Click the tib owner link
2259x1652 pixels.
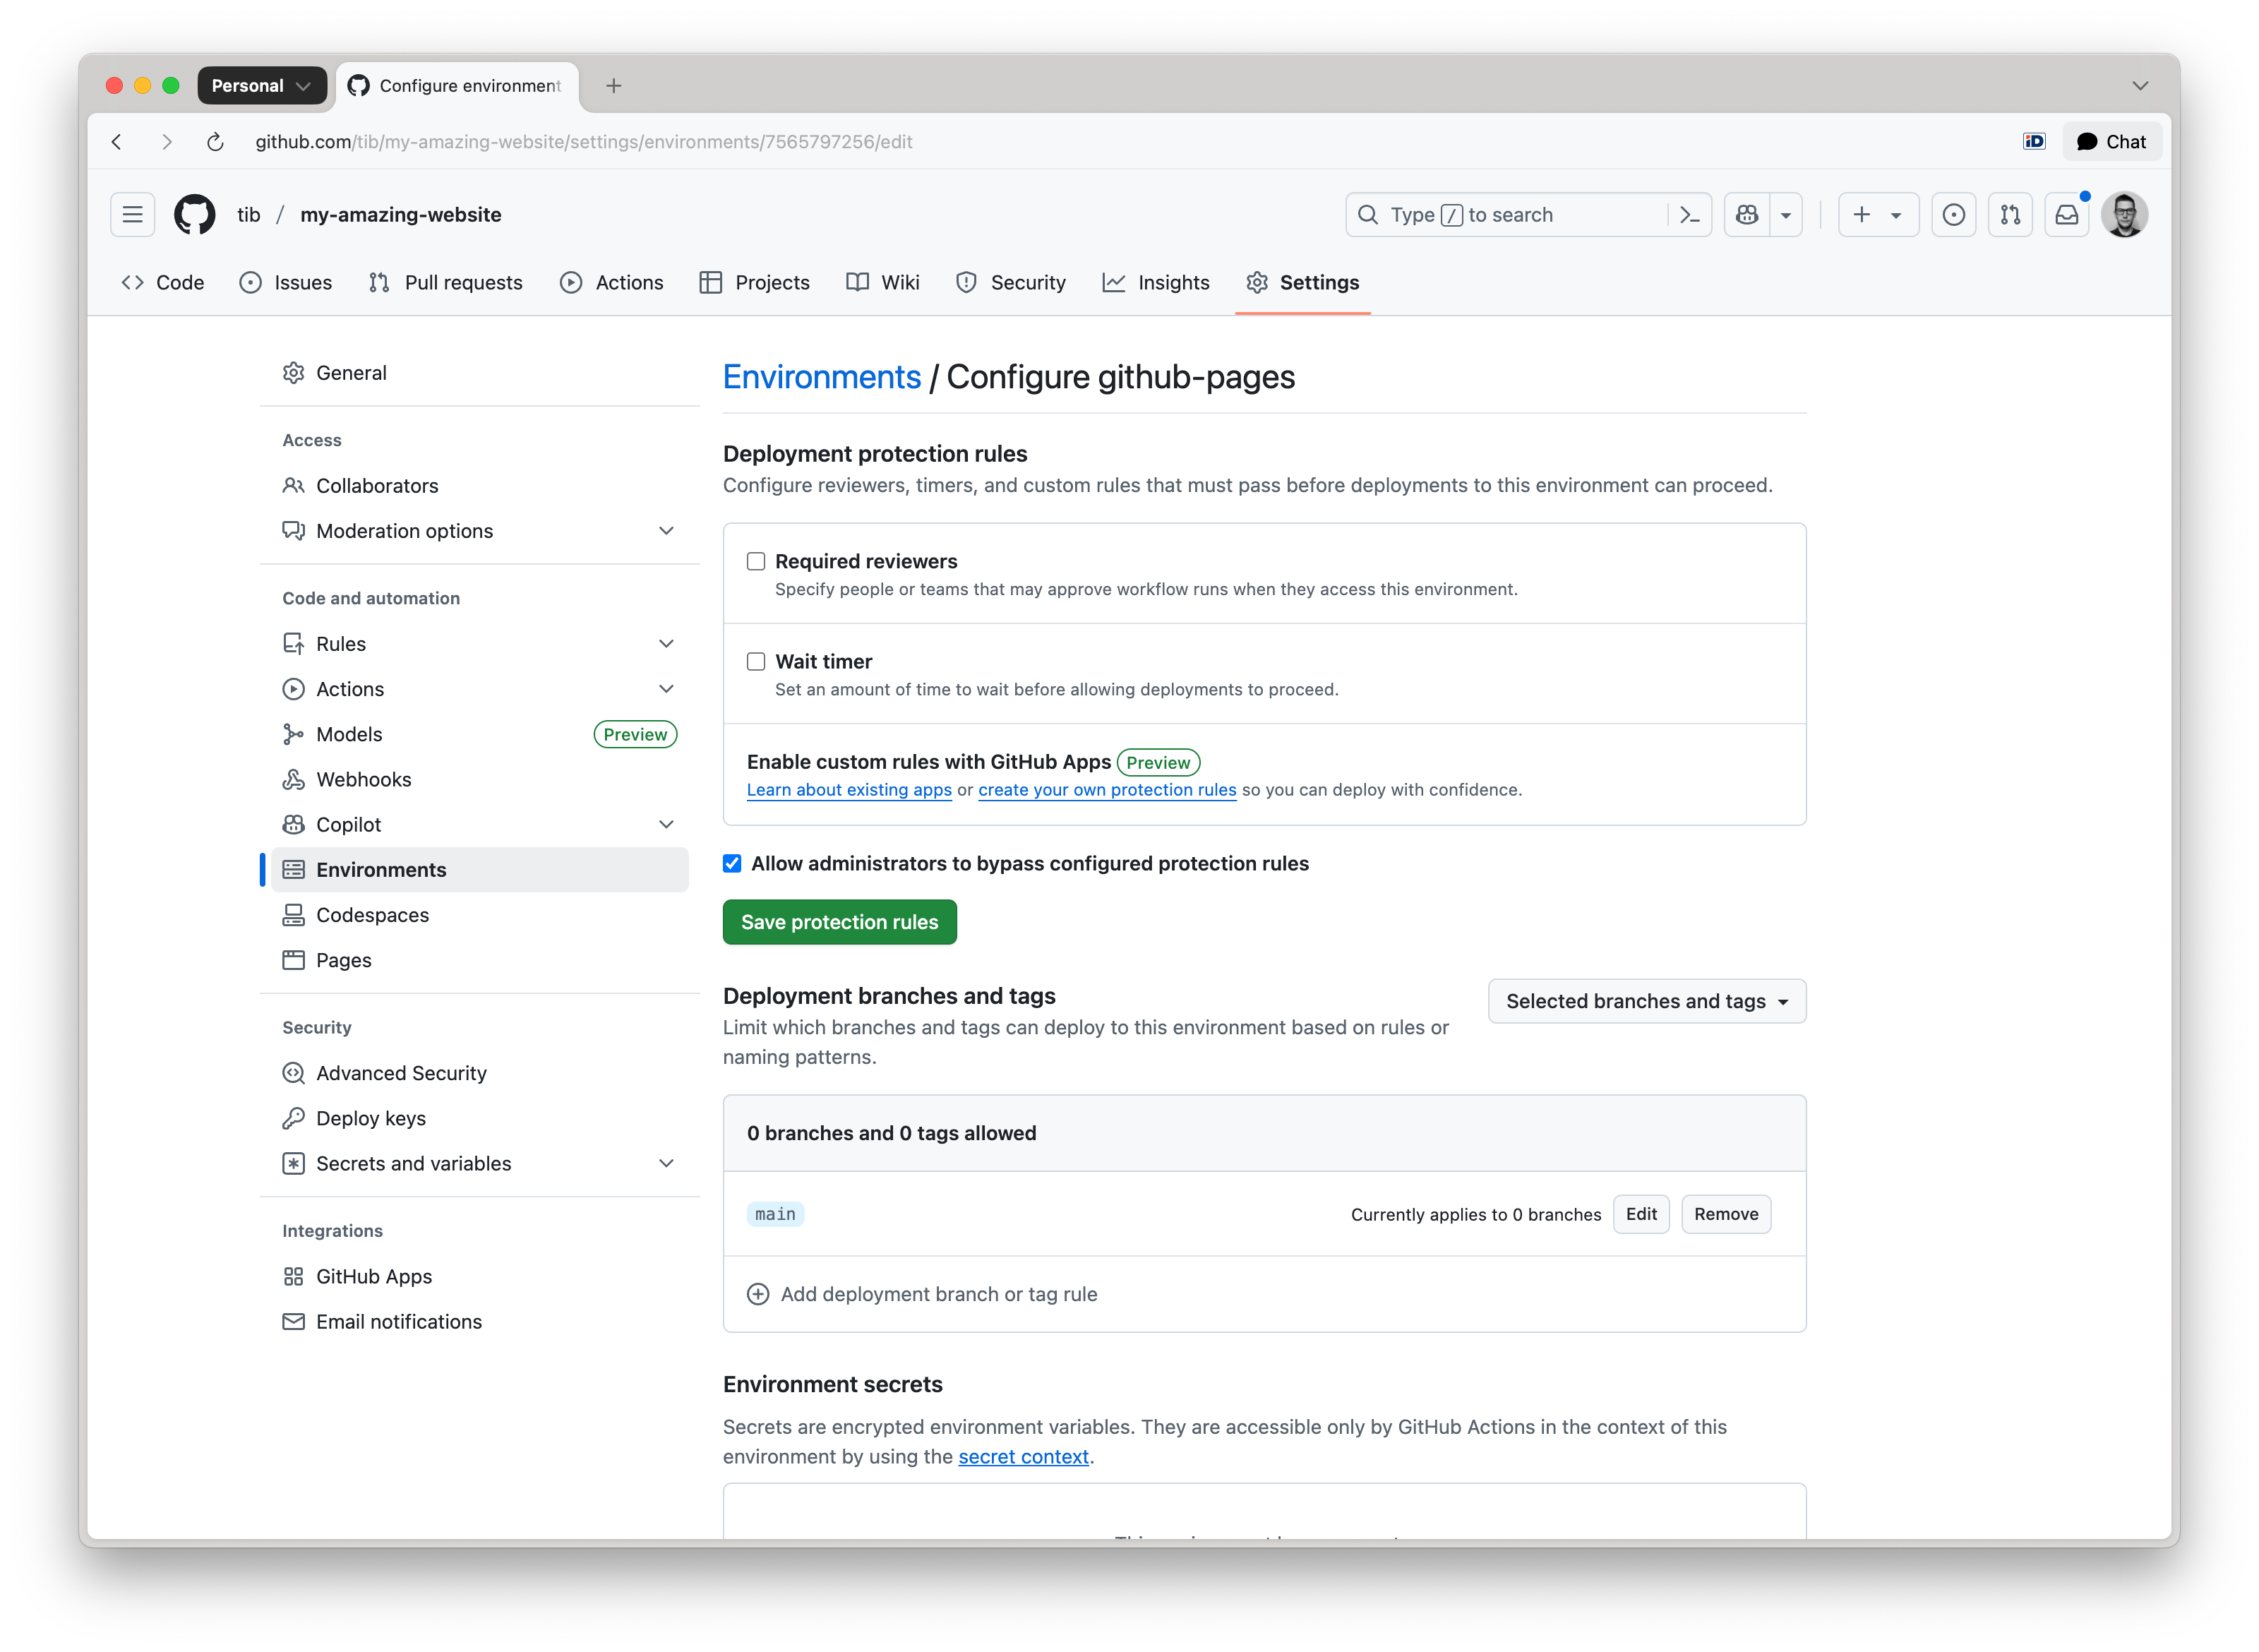[248, 215]
